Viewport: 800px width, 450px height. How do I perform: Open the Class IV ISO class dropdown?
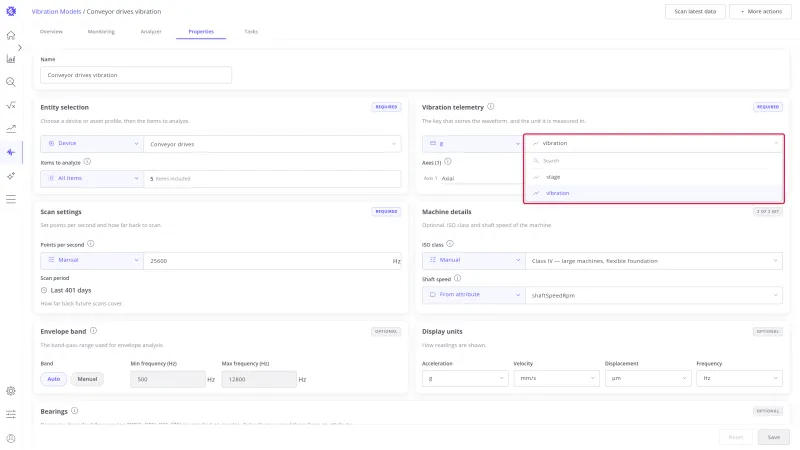click(x=654, y=261)
